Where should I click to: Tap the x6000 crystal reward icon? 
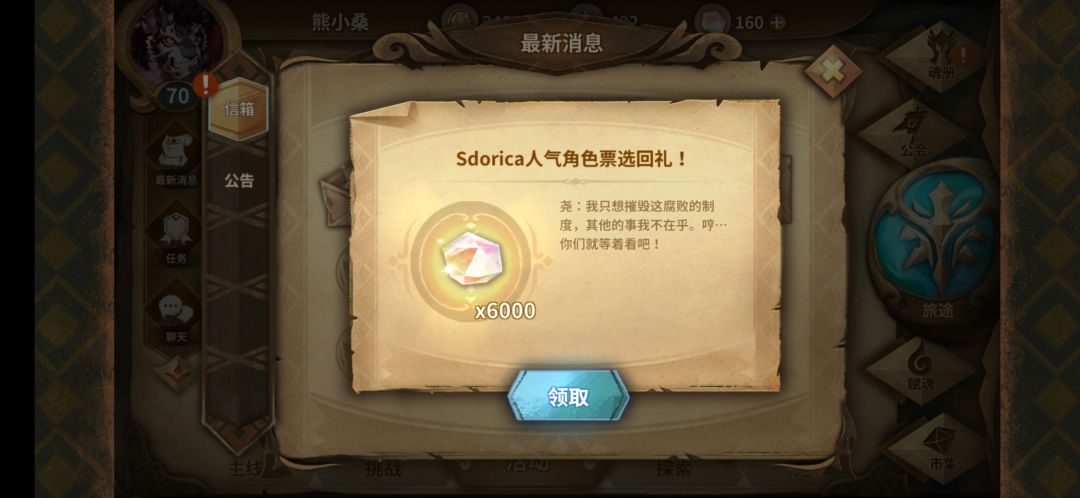point(471,260)
